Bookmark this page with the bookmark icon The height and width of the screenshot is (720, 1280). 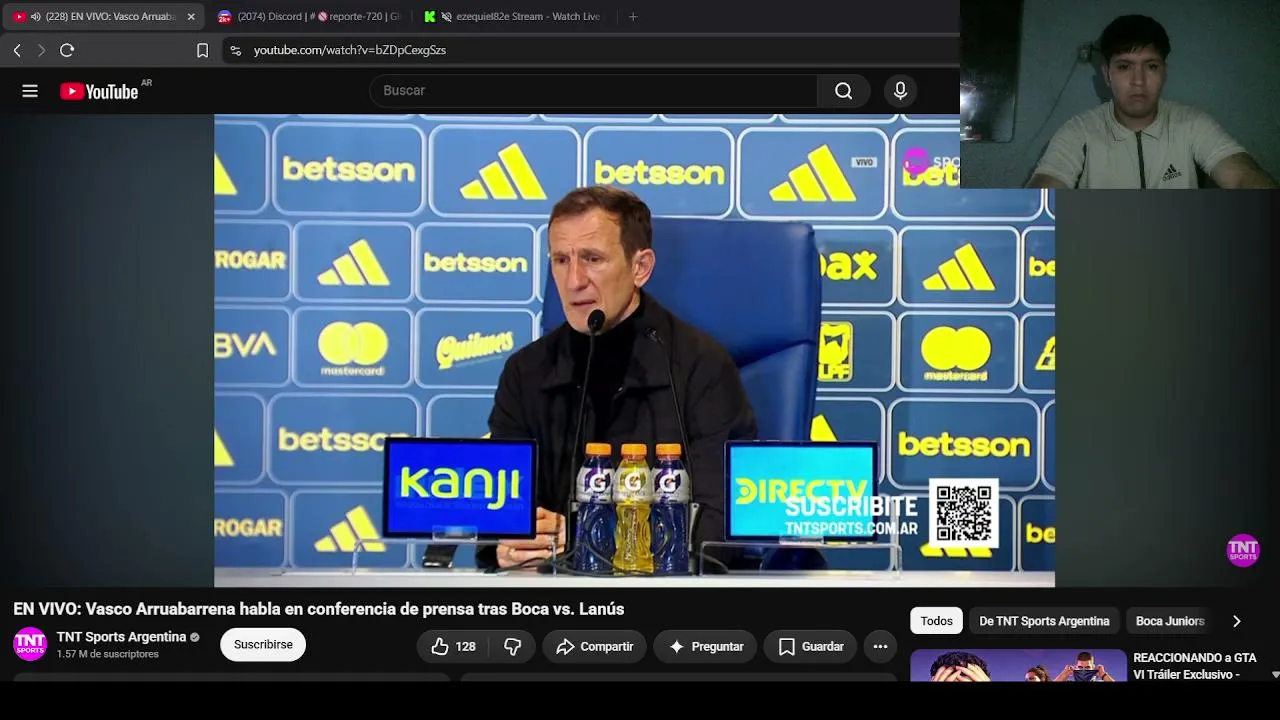pos(202,50)
